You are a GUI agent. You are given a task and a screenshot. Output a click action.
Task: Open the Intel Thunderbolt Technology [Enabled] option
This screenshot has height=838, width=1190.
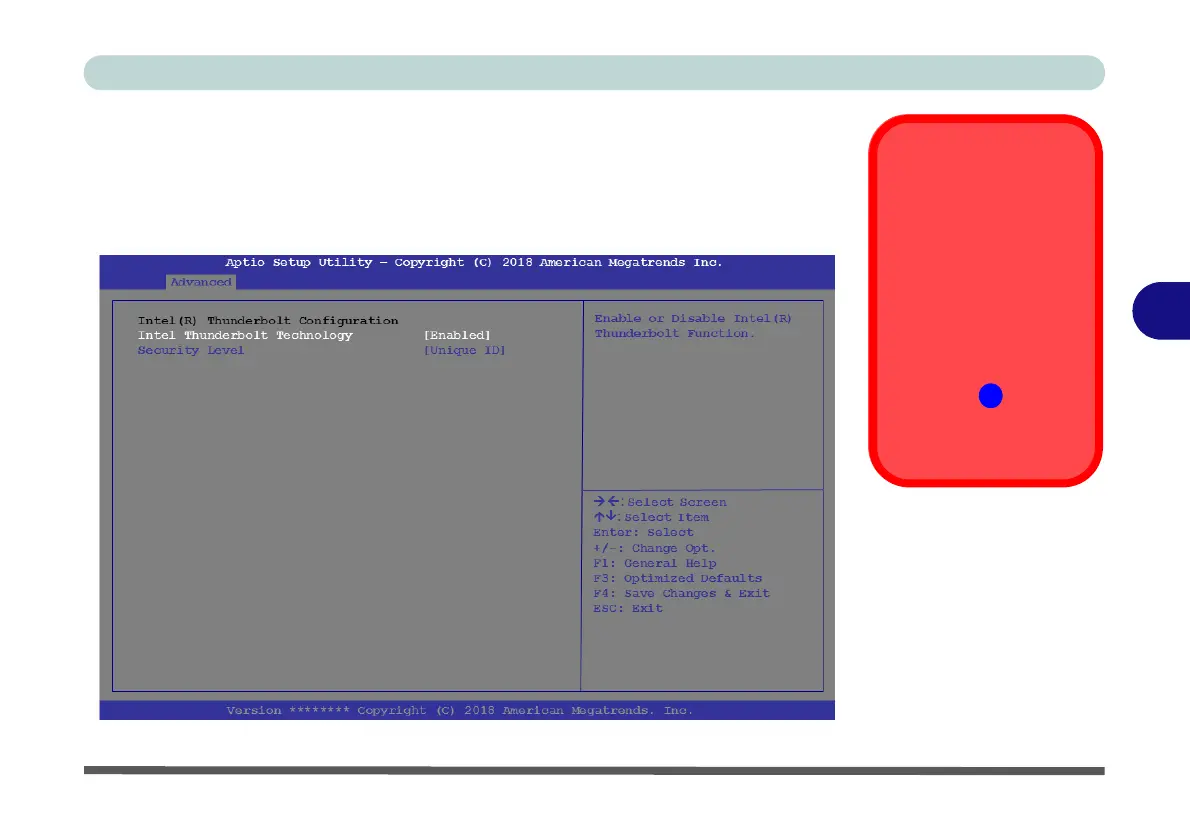457,336
